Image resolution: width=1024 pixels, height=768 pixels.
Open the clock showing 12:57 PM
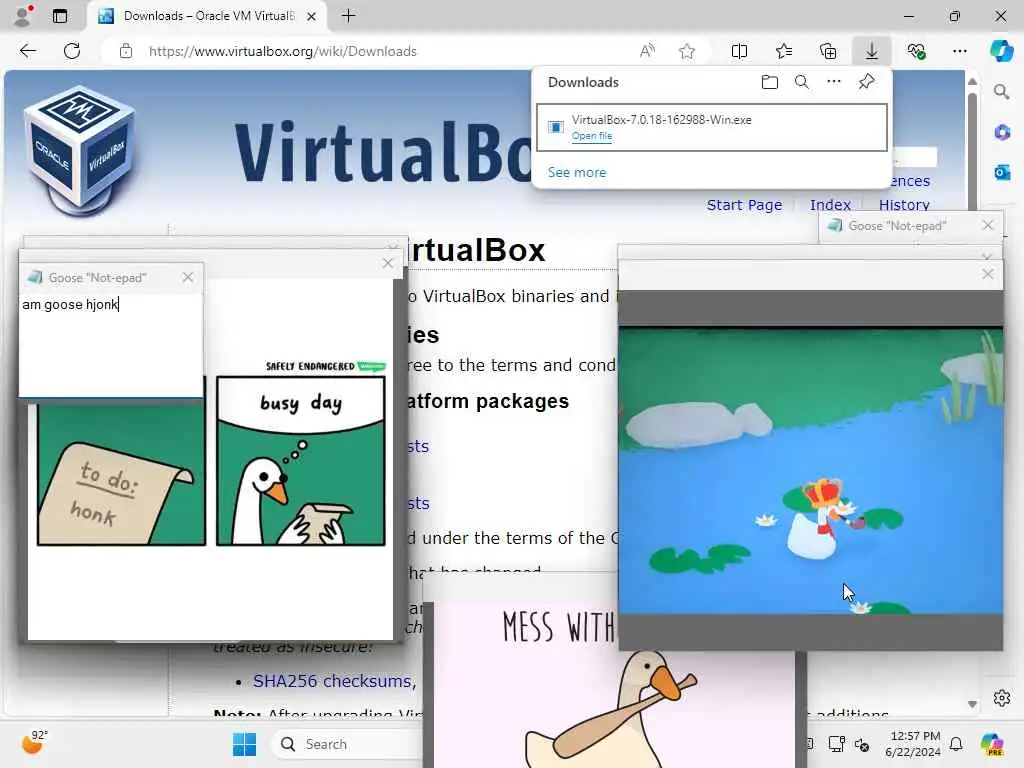tap(914, 744)
